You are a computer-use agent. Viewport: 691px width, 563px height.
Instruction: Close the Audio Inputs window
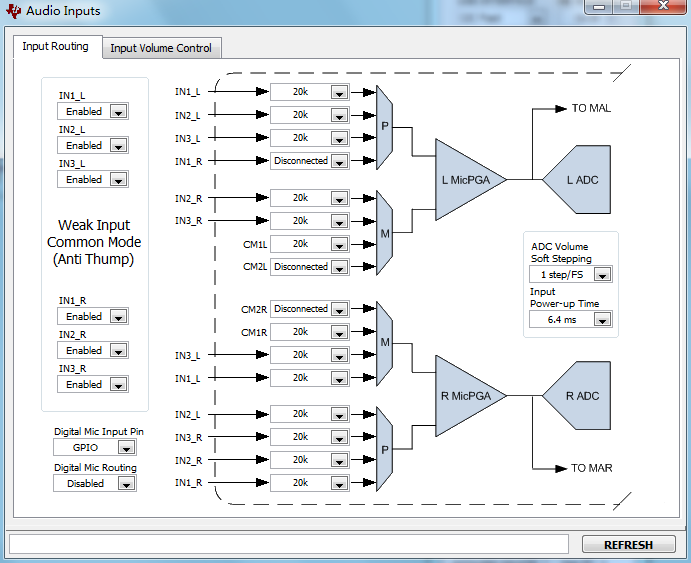point(663,6)
